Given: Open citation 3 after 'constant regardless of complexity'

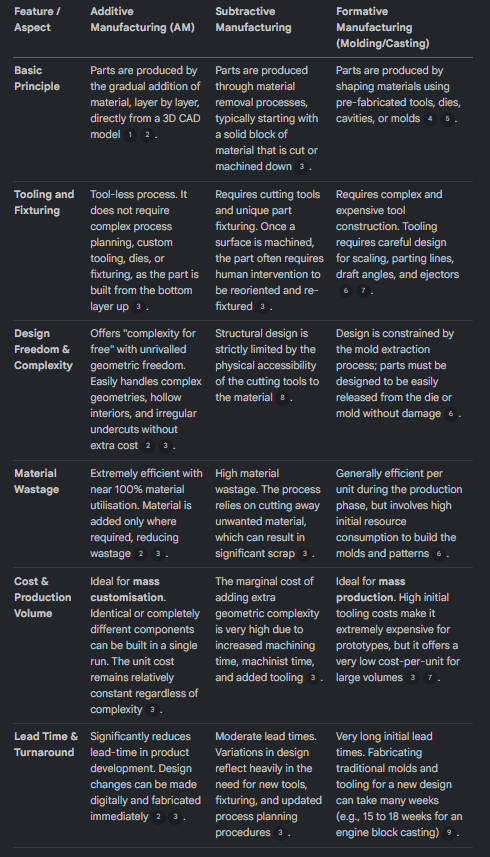Looking at the screenshot, I should click(152, 710).
